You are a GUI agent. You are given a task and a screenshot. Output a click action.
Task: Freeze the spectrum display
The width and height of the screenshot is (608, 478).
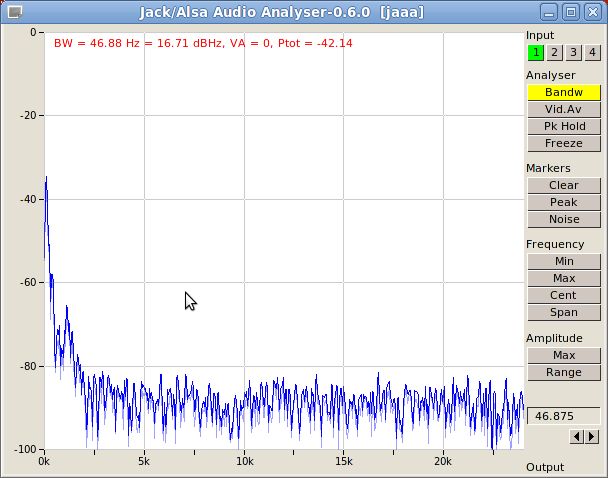564,143
